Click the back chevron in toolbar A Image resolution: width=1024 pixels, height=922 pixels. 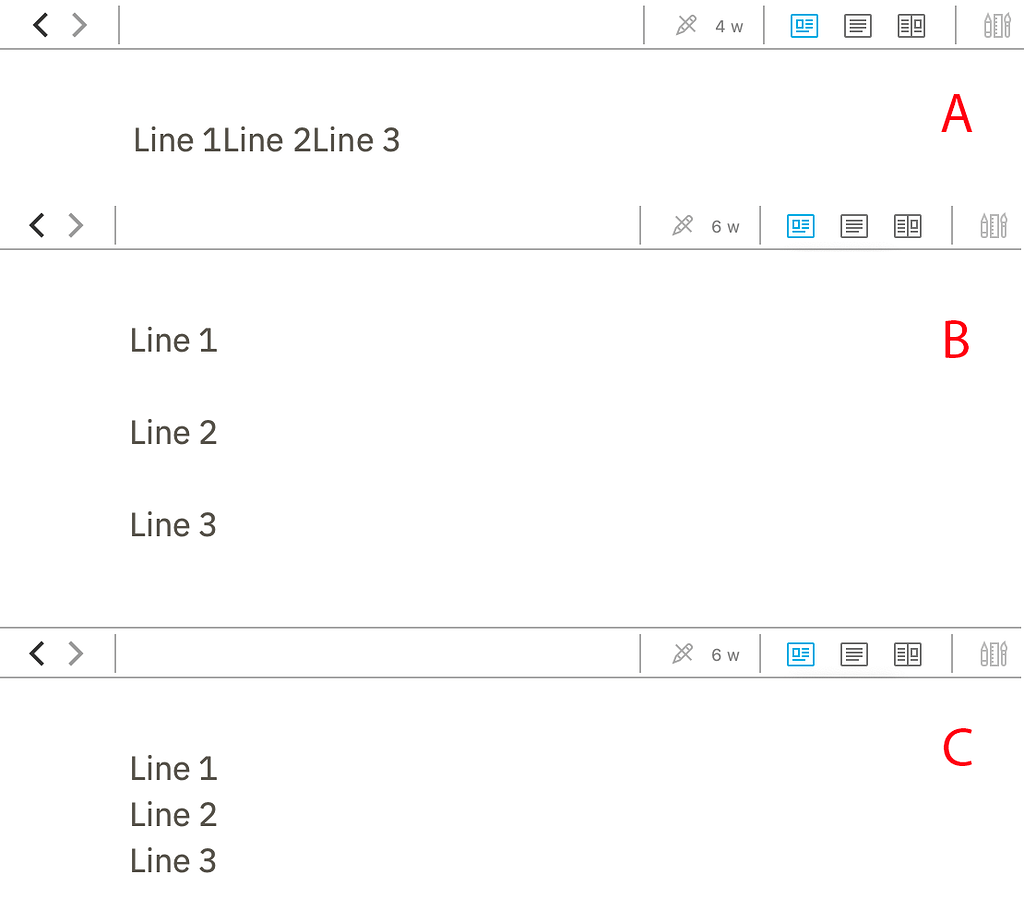click(38, 24)
